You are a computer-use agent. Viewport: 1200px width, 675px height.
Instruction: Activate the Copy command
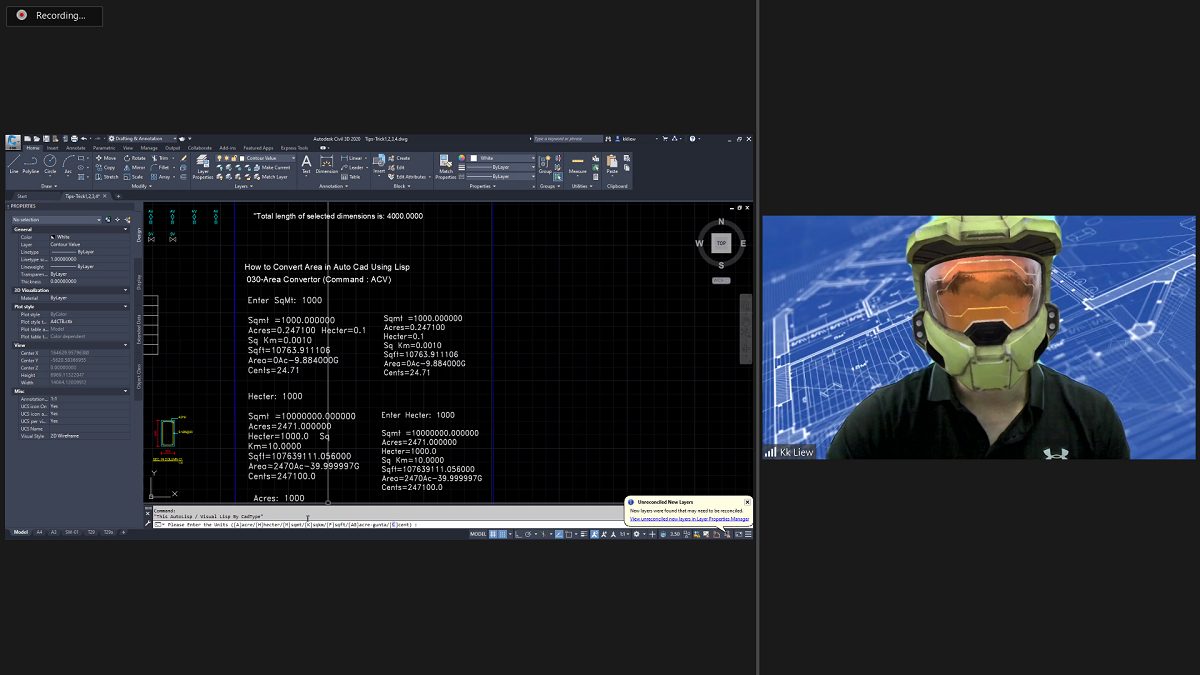click(105, 167)
